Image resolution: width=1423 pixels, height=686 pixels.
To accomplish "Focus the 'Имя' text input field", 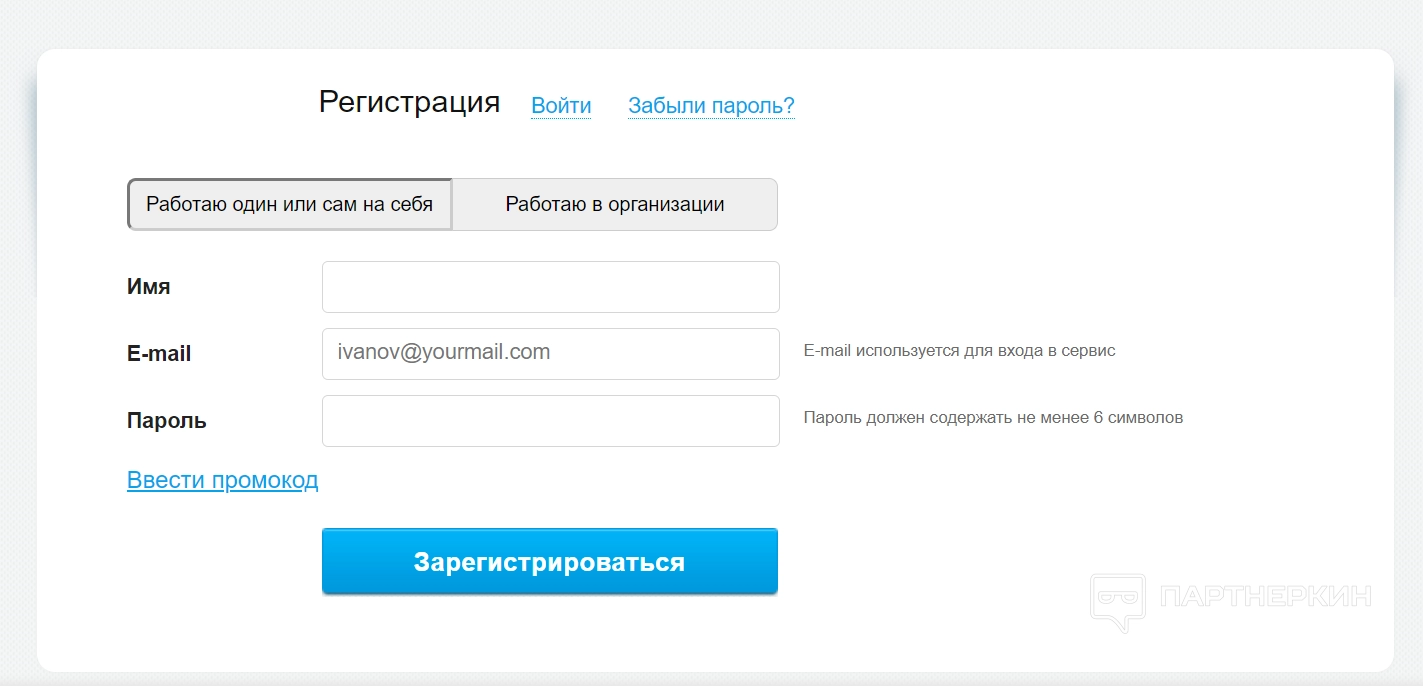I will point(550,287).
